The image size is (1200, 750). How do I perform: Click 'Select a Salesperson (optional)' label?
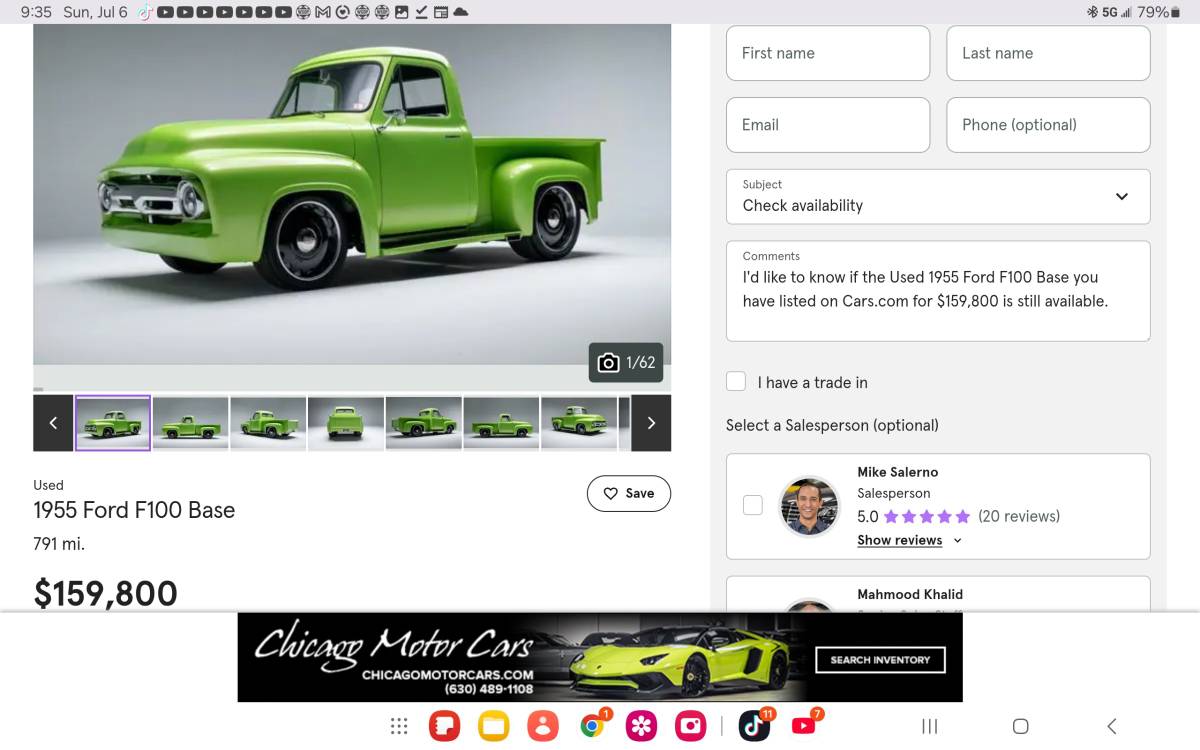[x=832, y=425]
